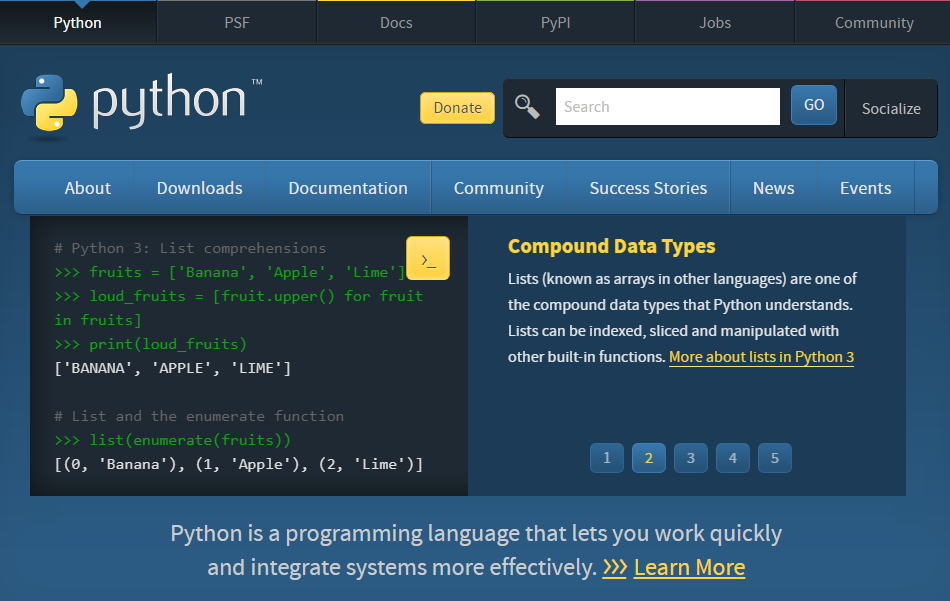Click the Compound Data Types heading
Image resolution: width=950 pixels, height=601 pixels.
[x=611, y=246]
